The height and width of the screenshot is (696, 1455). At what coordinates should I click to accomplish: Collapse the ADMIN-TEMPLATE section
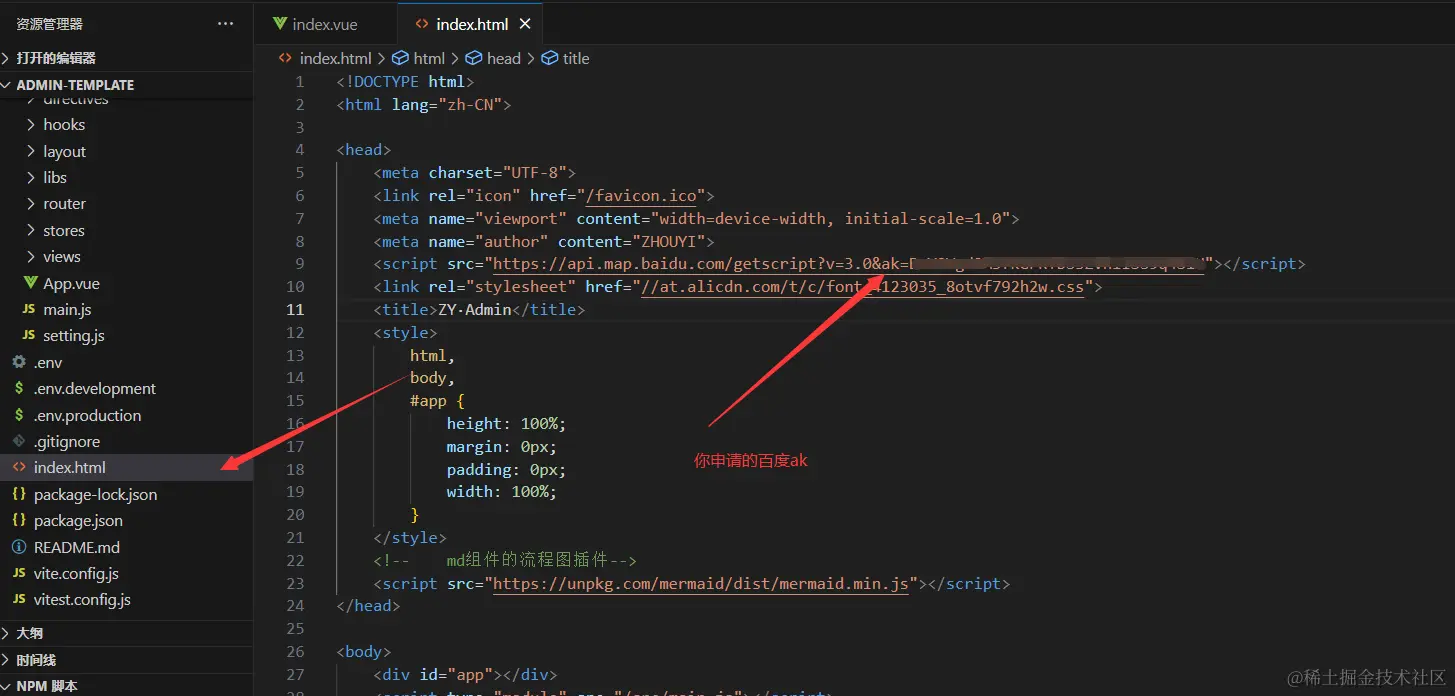[x=126, y=85]
